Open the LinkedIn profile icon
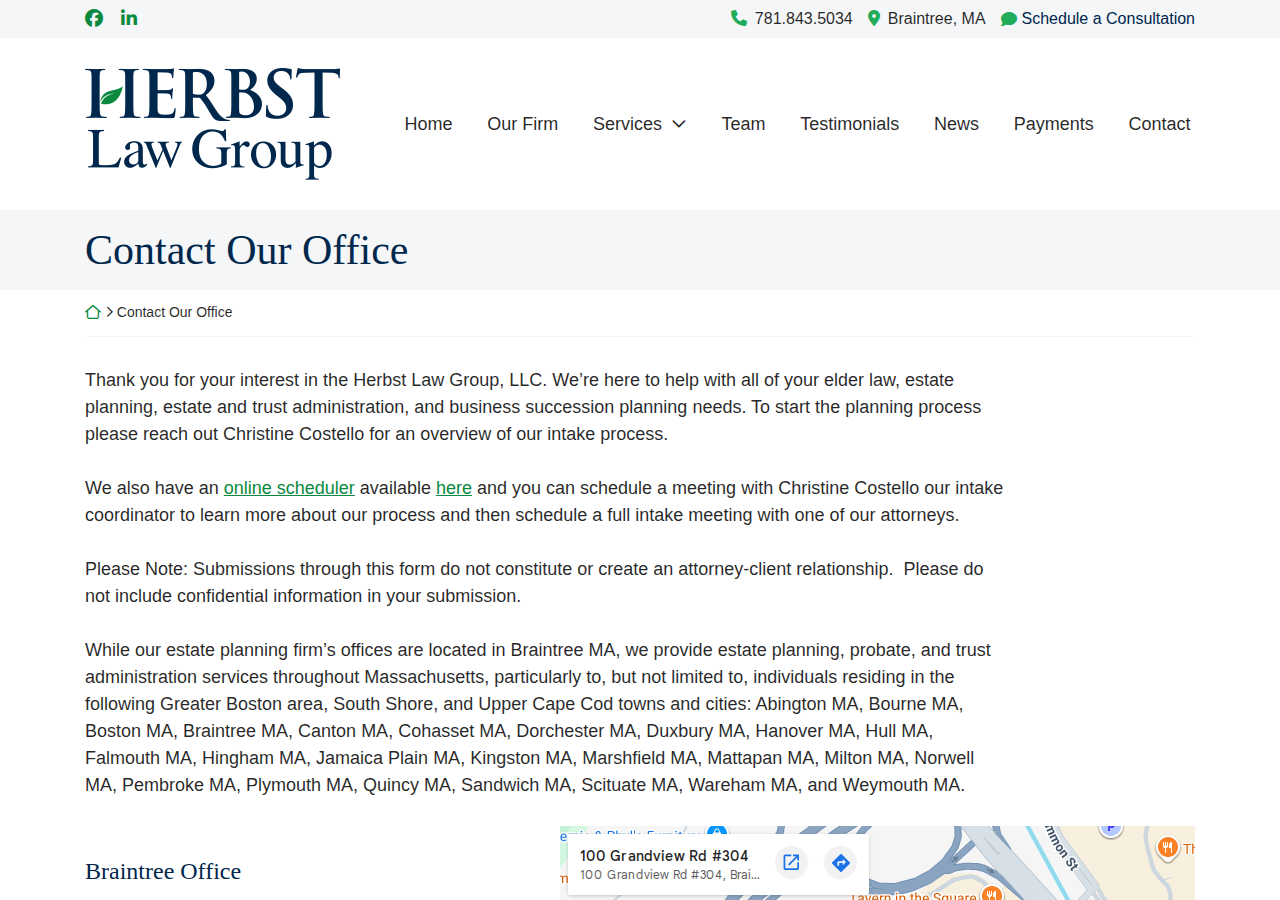The height and width of the screenshot is (900, 1280). click(129, 18)
